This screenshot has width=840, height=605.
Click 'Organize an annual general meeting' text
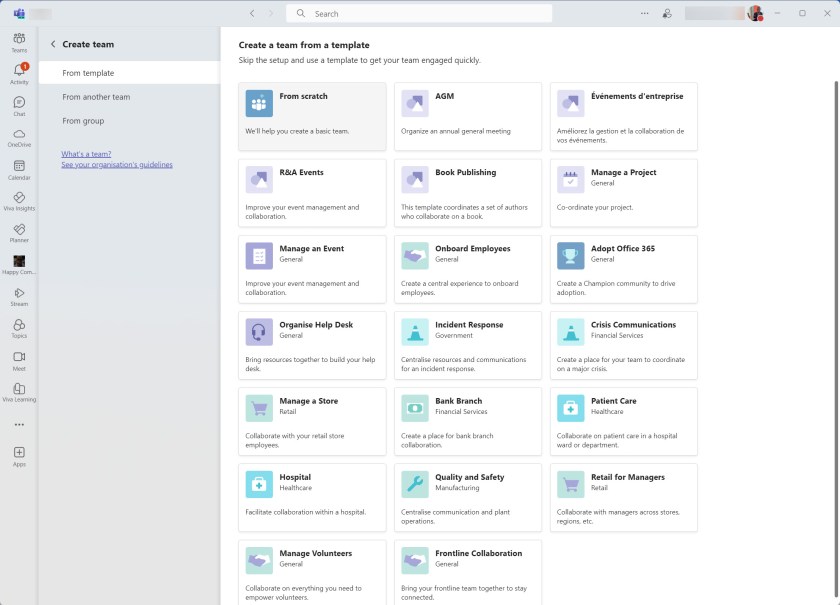tap(456, 131)
